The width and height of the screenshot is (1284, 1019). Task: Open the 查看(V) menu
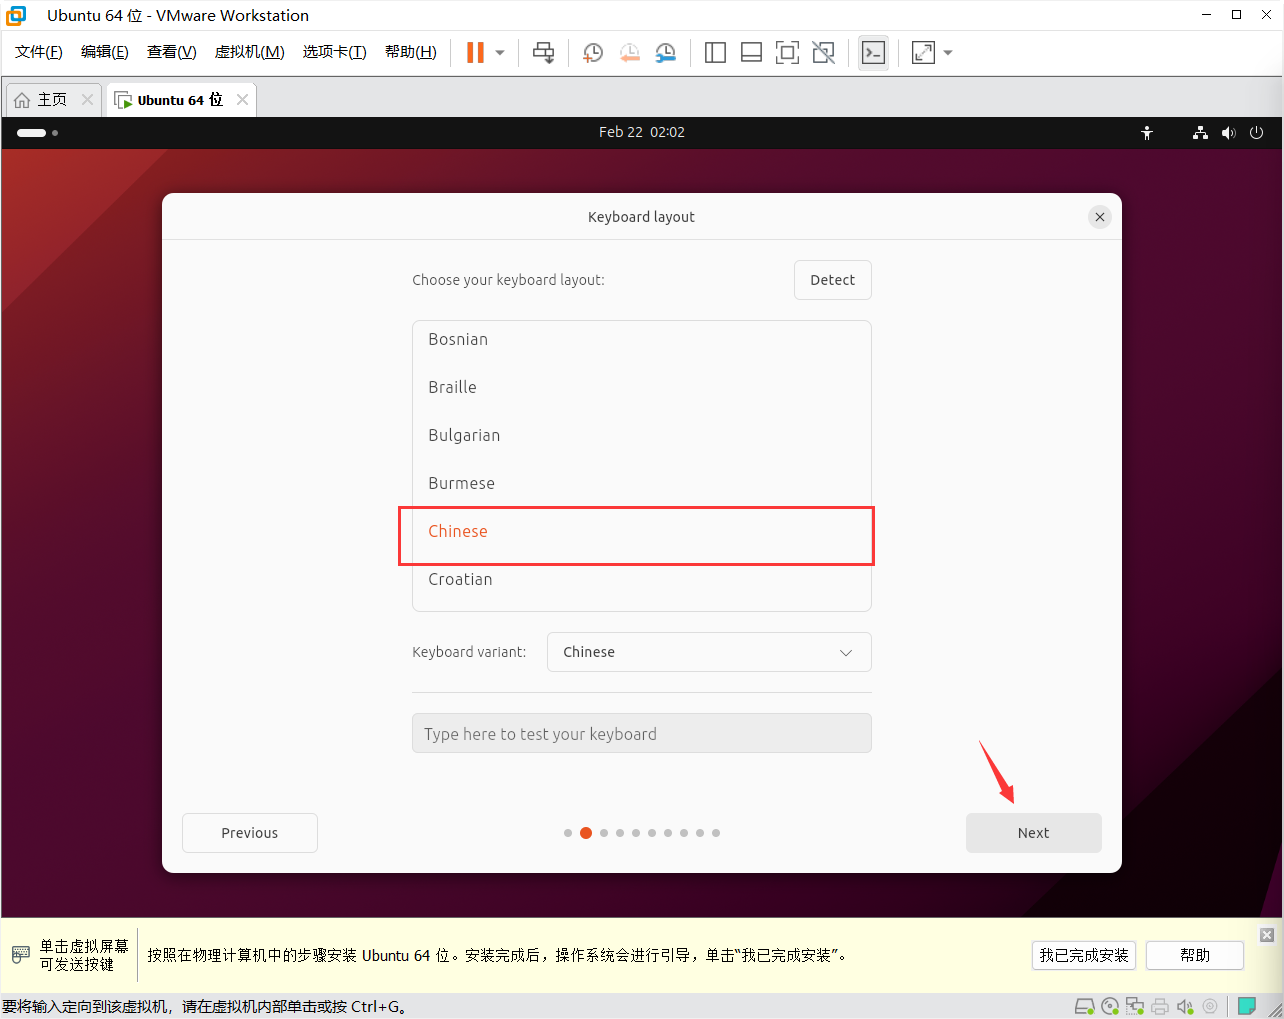click(x=172, y=52)
